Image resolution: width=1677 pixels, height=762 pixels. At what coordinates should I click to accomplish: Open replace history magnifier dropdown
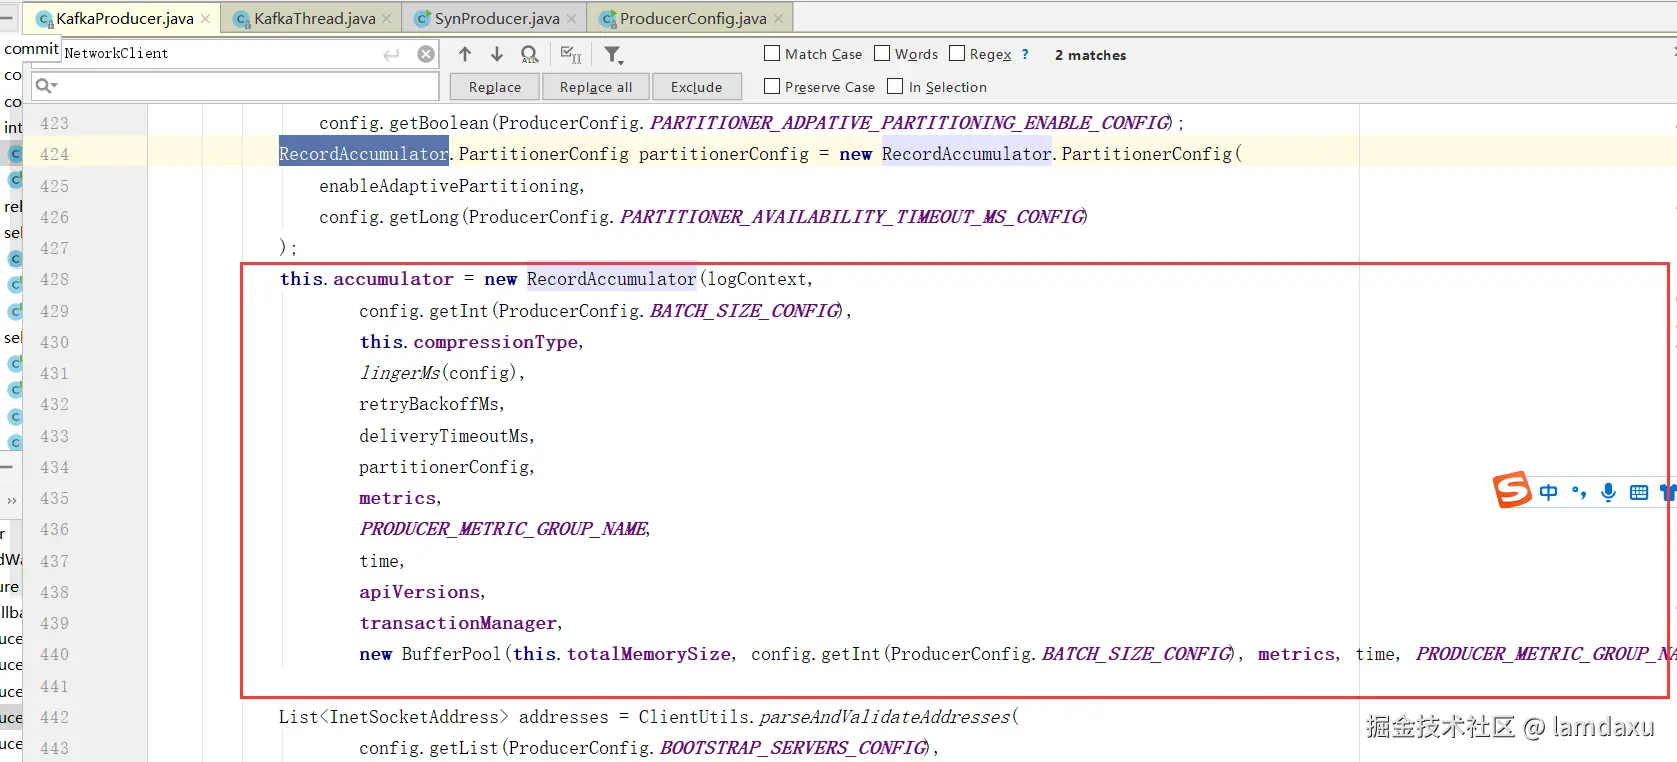pyautogui.click(x=46, y=86)
